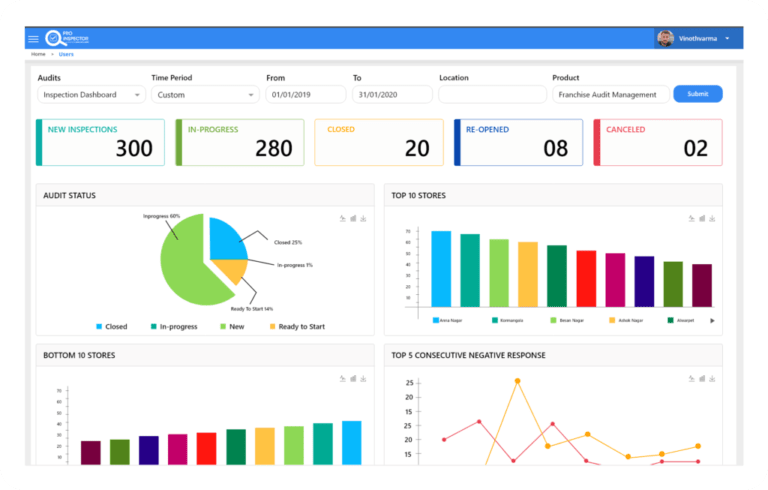Viewport: 768px width, 490px height.
Task: Click the download icon in Top 10 Stores
Action: click(x=712, y=219)
